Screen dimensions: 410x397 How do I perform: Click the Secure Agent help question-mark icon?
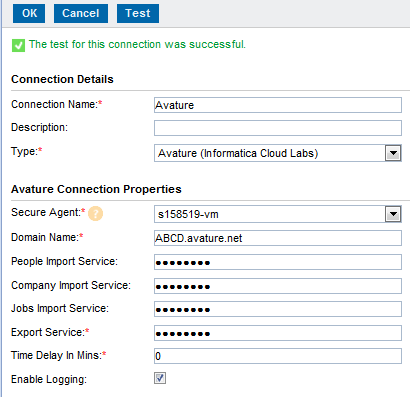point(95,214)
